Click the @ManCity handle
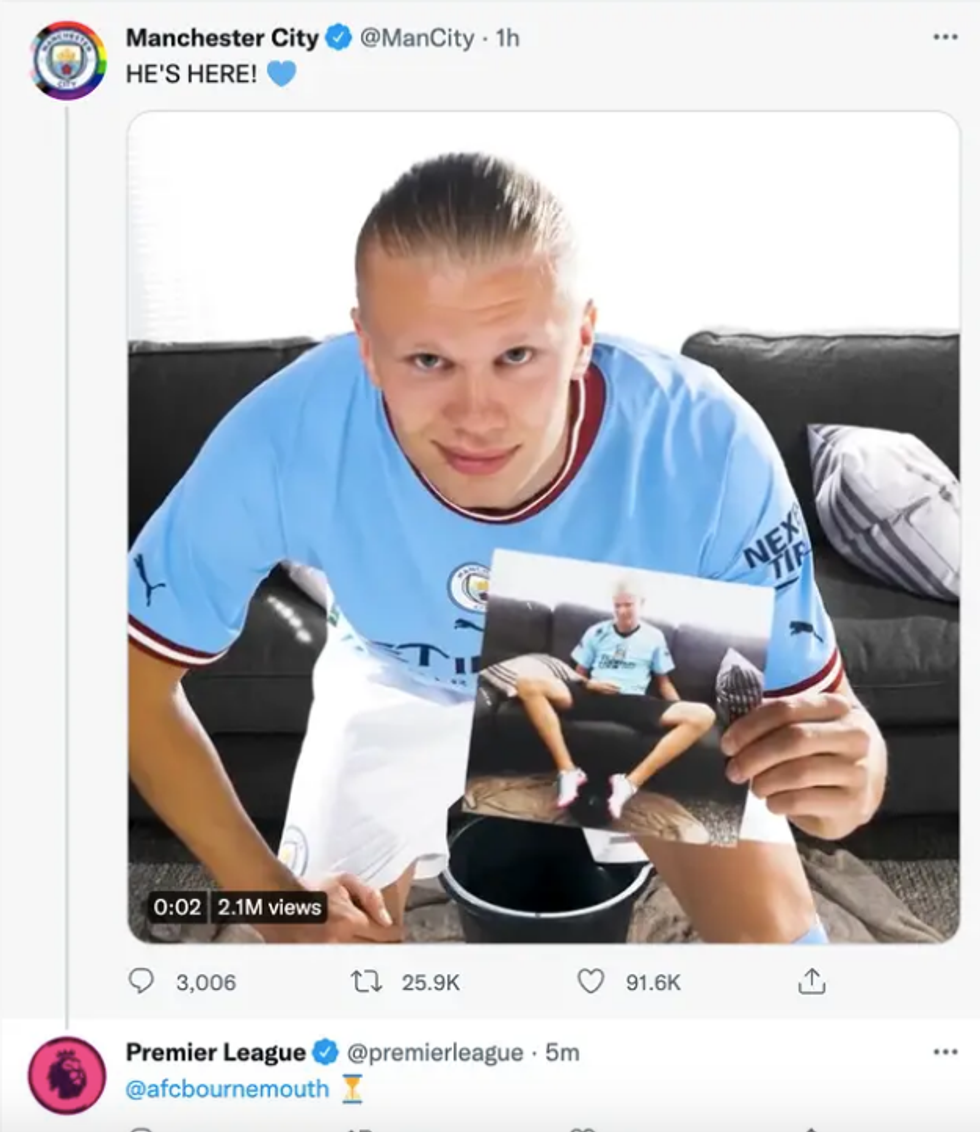This screenshot has height=1132, width=980. [x=415, y=39]
